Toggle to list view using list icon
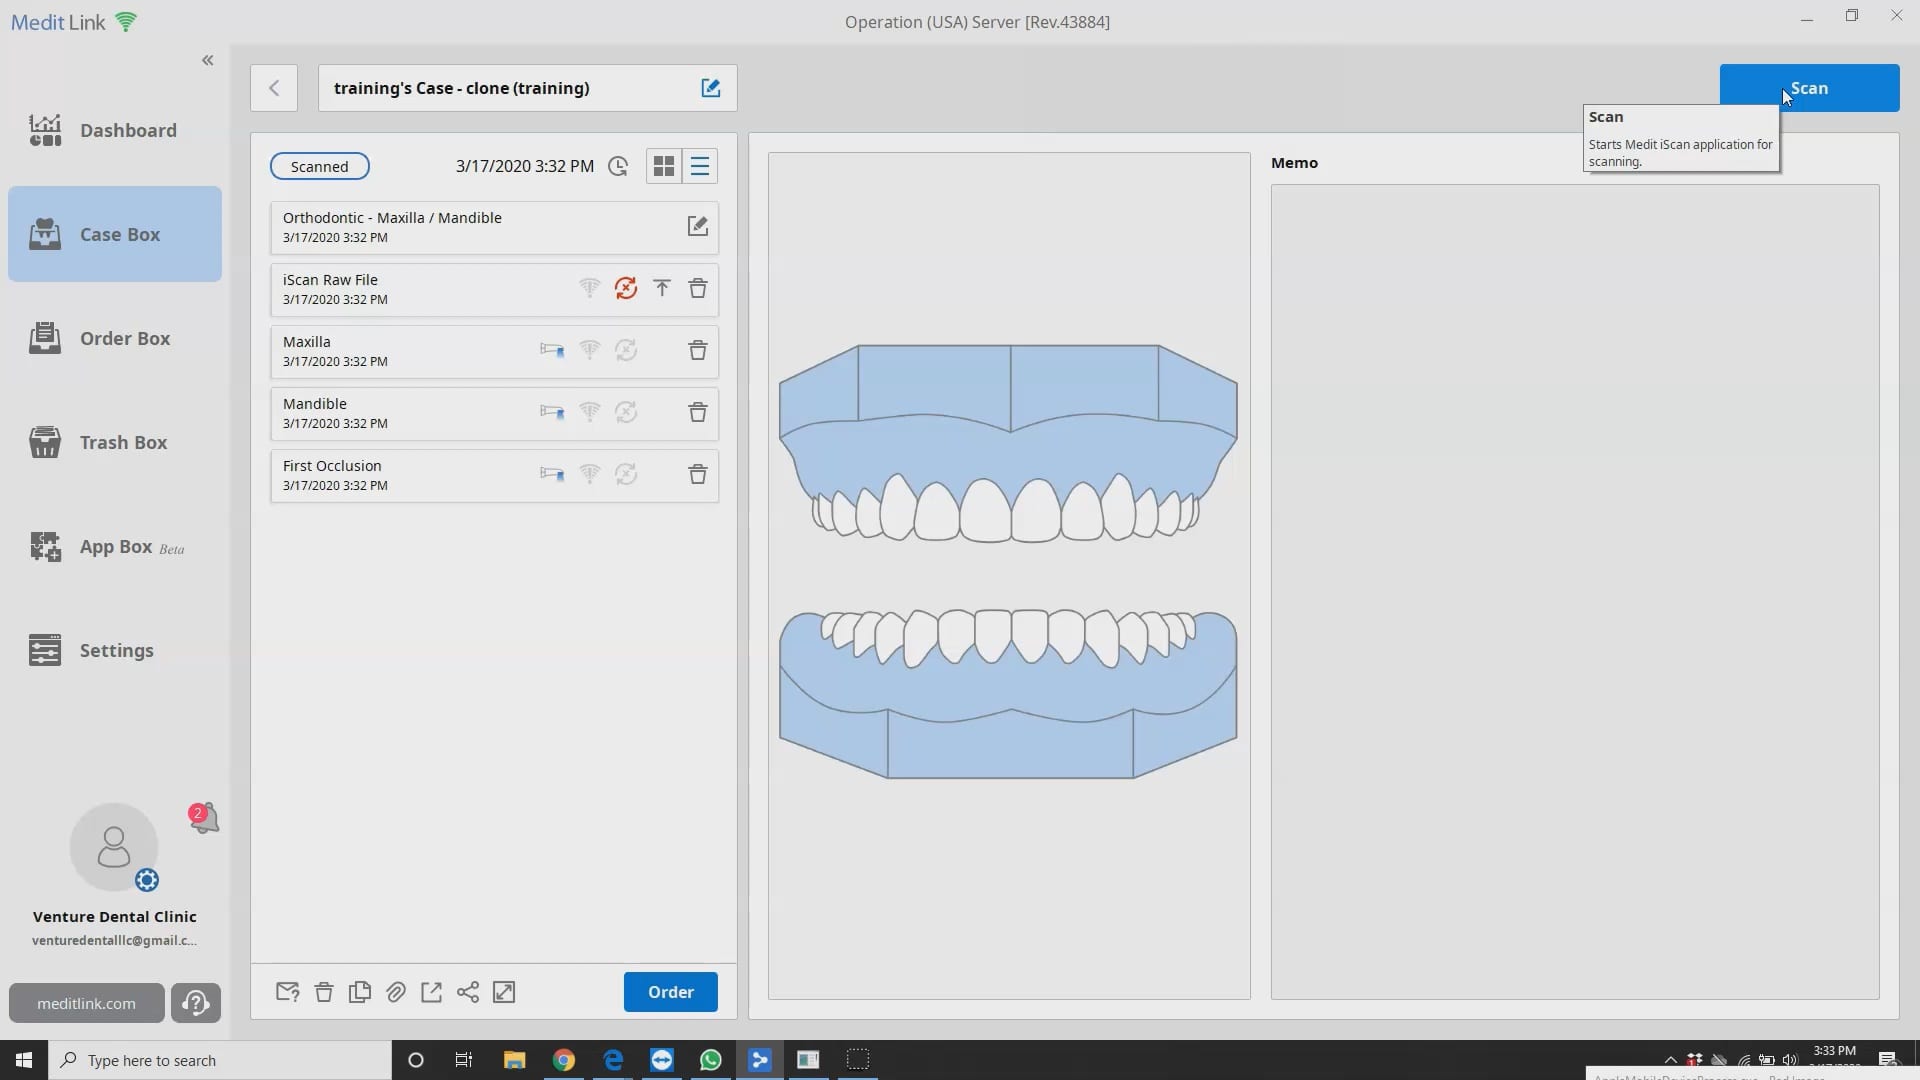This screenshot has width=1920, height=1080. (x=700, y=166)
